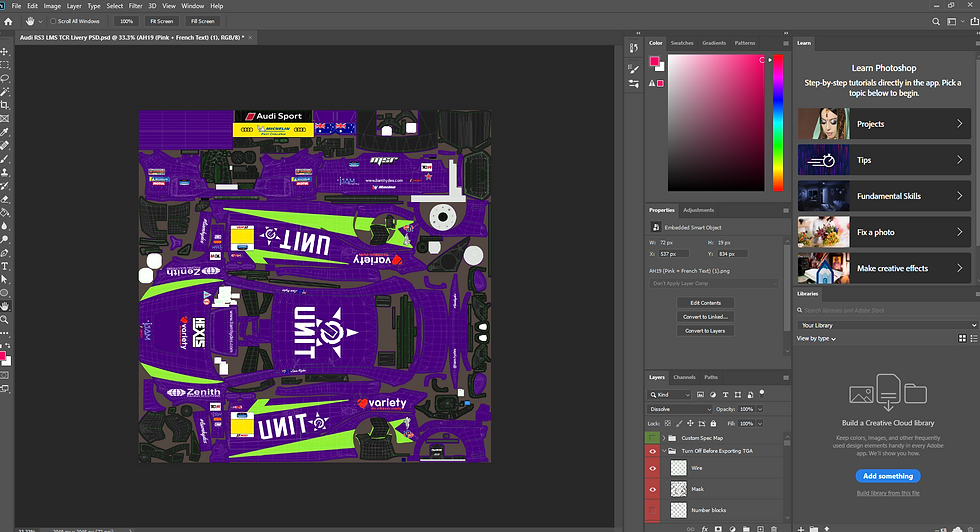Image resolution: width=980 pixels, height=532 pixels.
Task: Select the Clone Stamp tool
Action: (4, 173)
